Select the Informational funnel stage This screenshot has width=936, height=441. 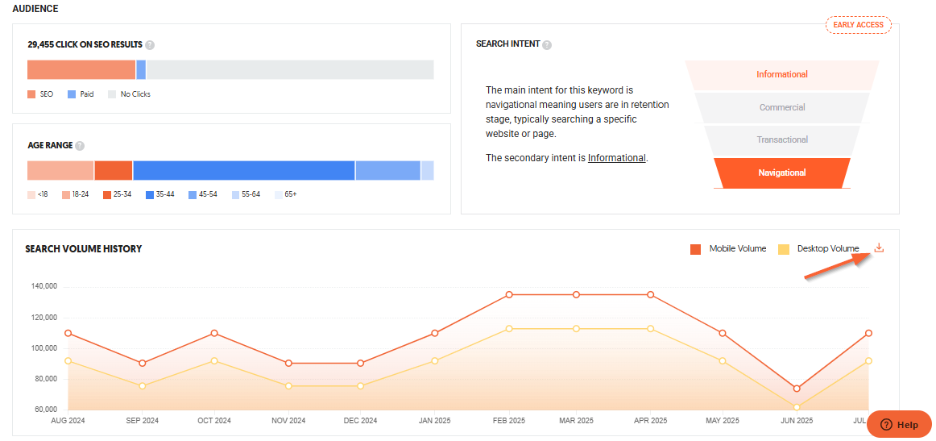pos(782,75)
